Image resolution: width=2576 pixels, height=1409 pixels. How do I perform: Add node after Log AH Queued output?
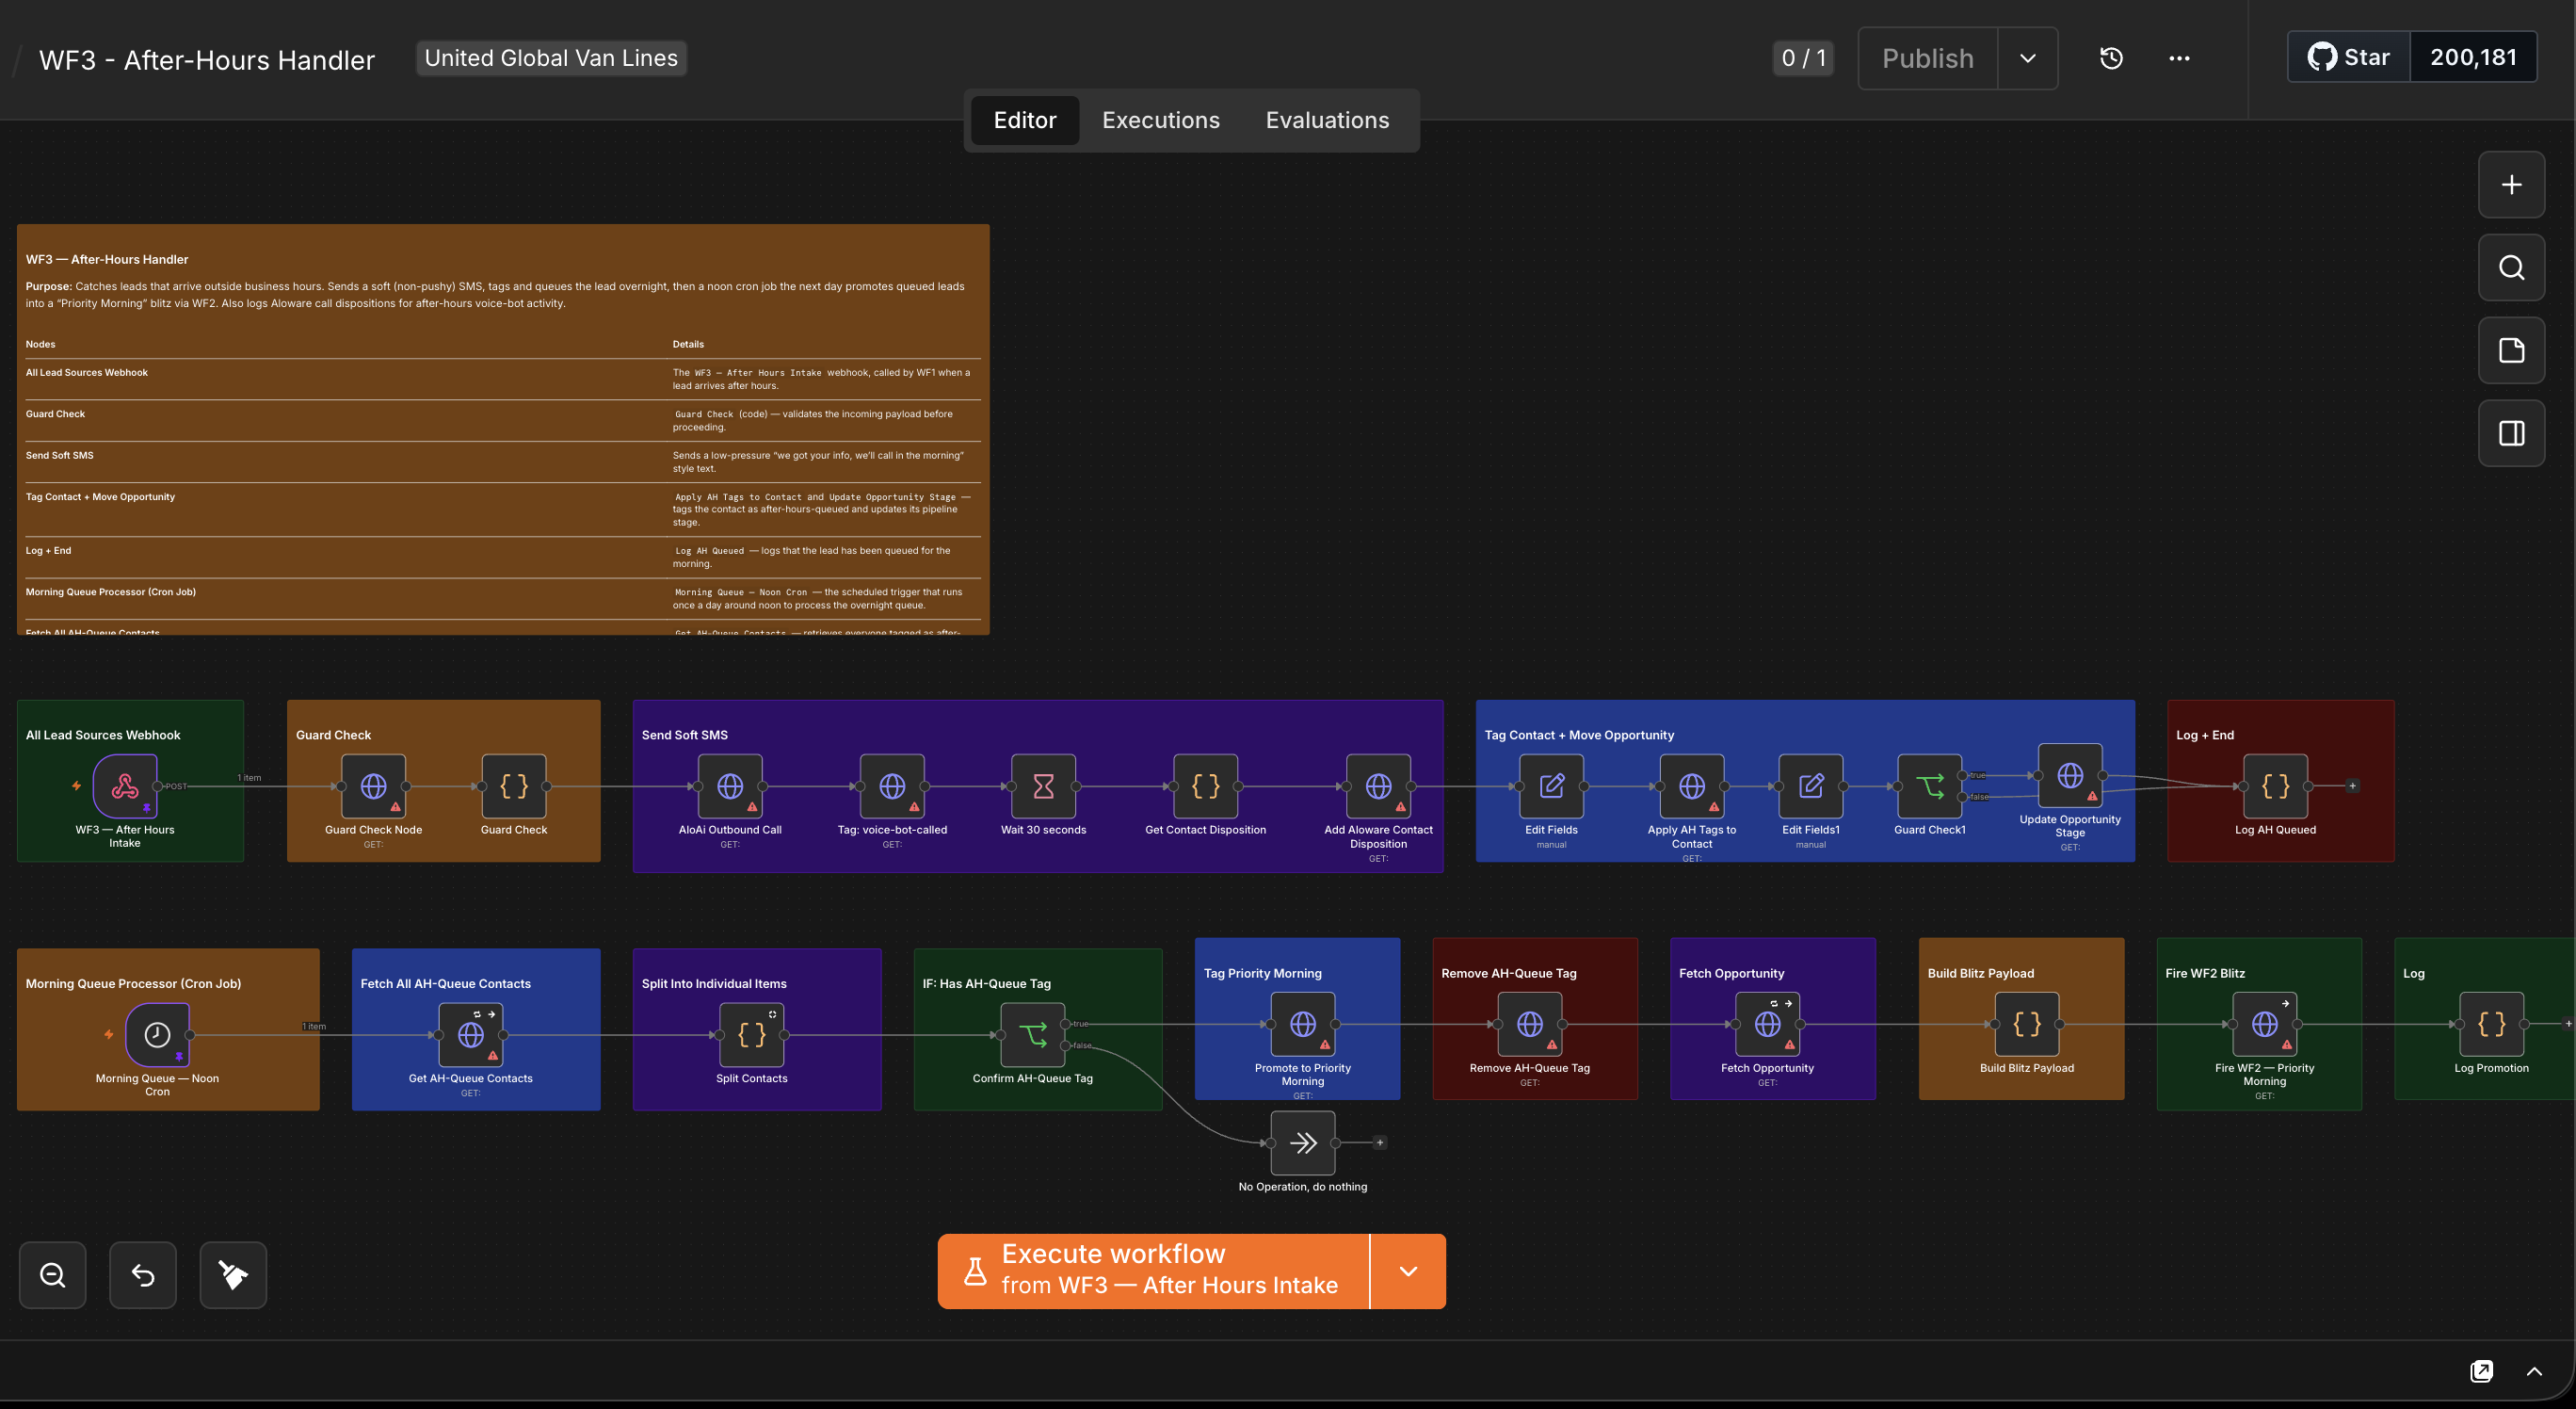point(2352,786)
